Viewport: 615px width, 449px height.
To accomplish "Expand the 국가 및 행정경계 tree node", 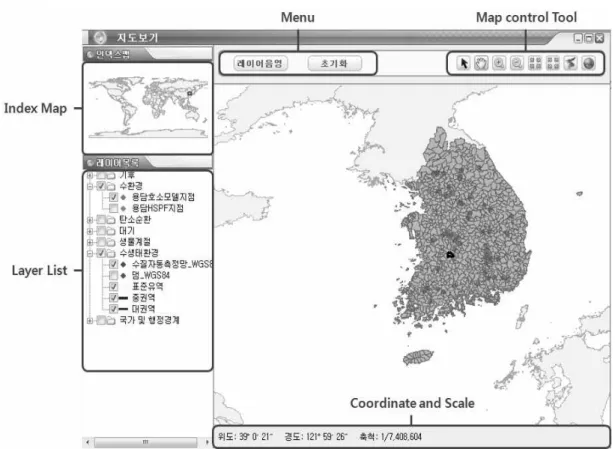I will pyautogui.click(x=90, y=321).
